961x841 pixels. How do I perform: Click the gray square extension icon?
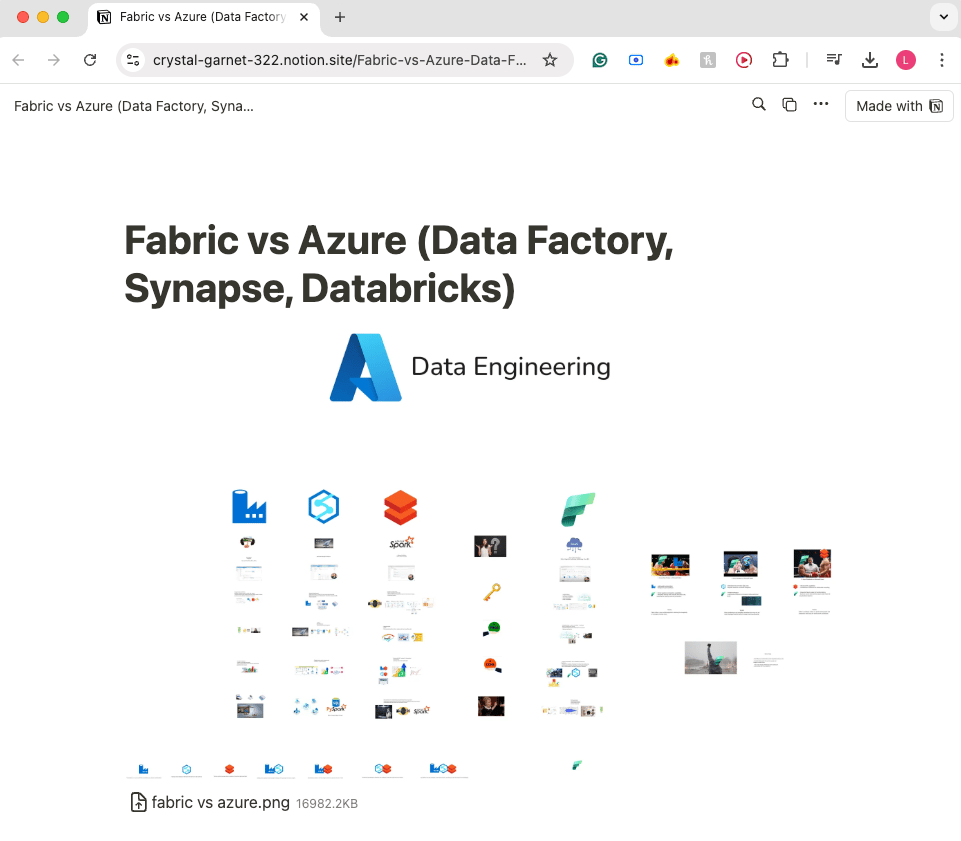click(708, 60)
